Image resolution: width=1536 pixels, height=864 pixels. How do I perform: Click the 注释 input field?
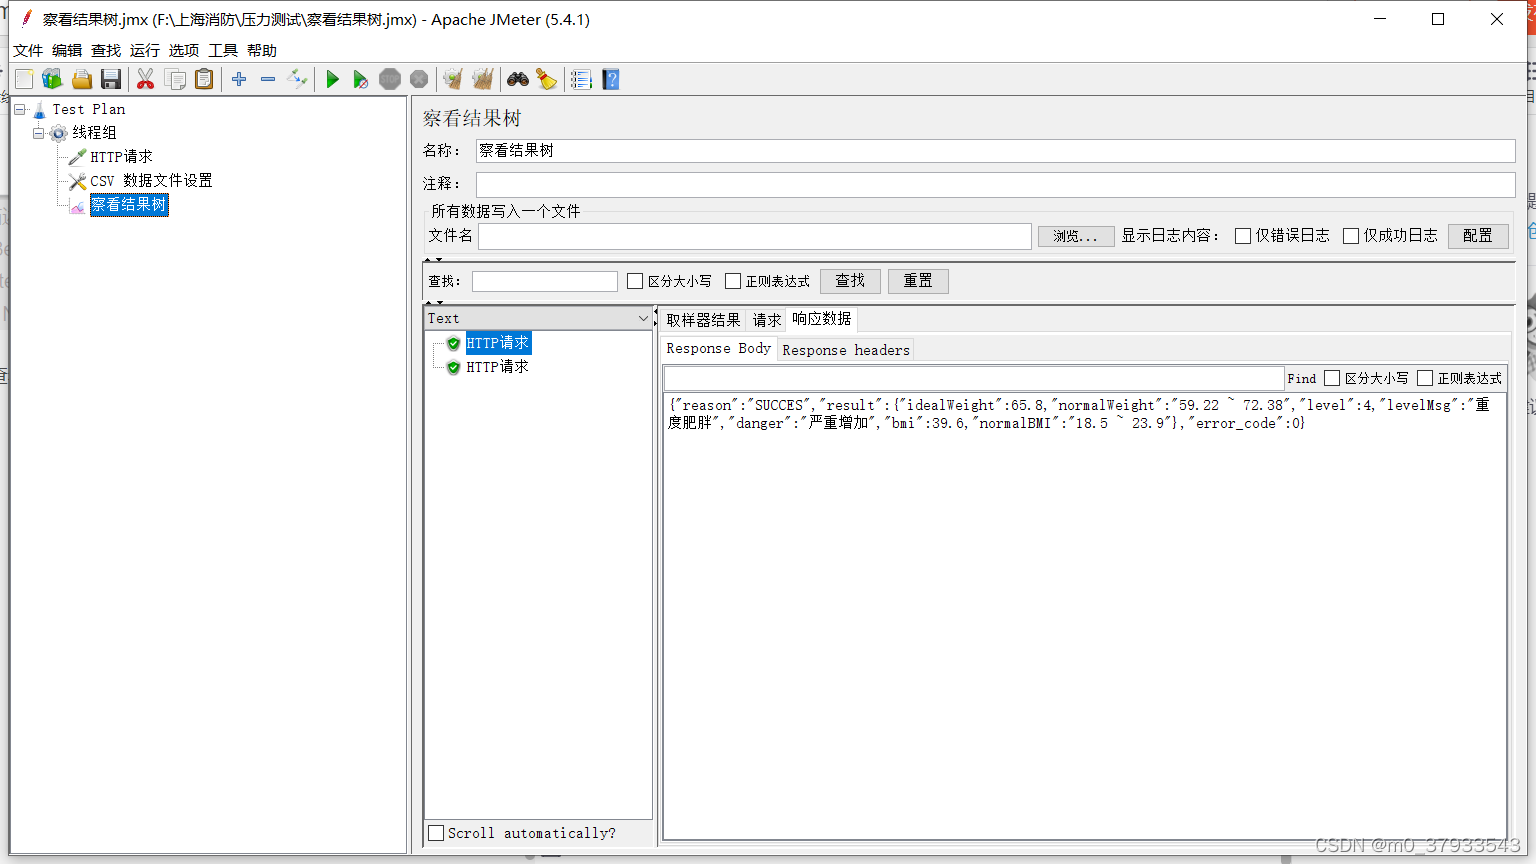point(996,184)
